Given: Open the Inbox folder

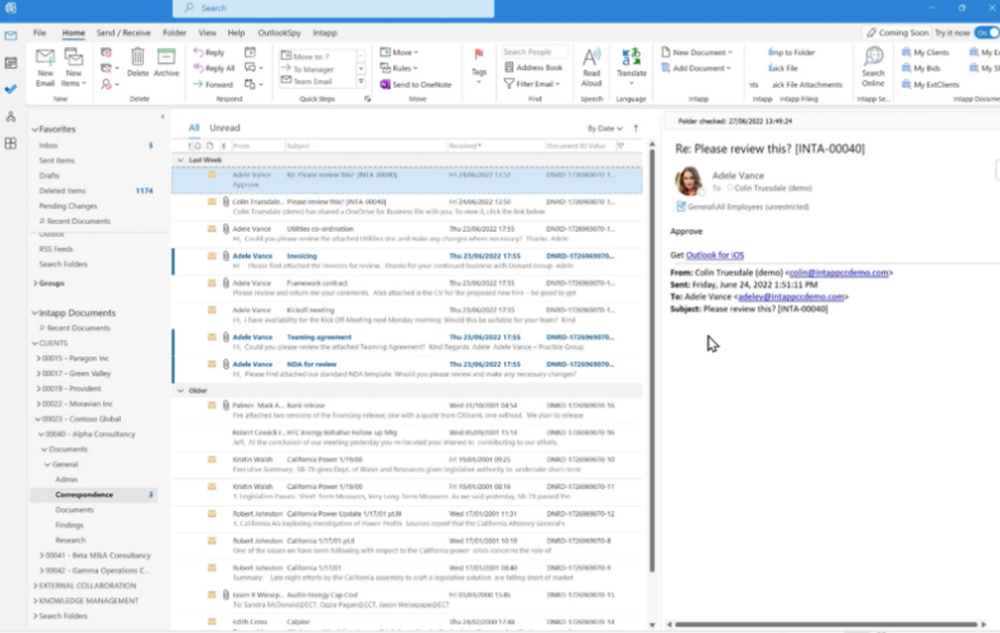Looking at the screenshot, I should tap(48, 145).
